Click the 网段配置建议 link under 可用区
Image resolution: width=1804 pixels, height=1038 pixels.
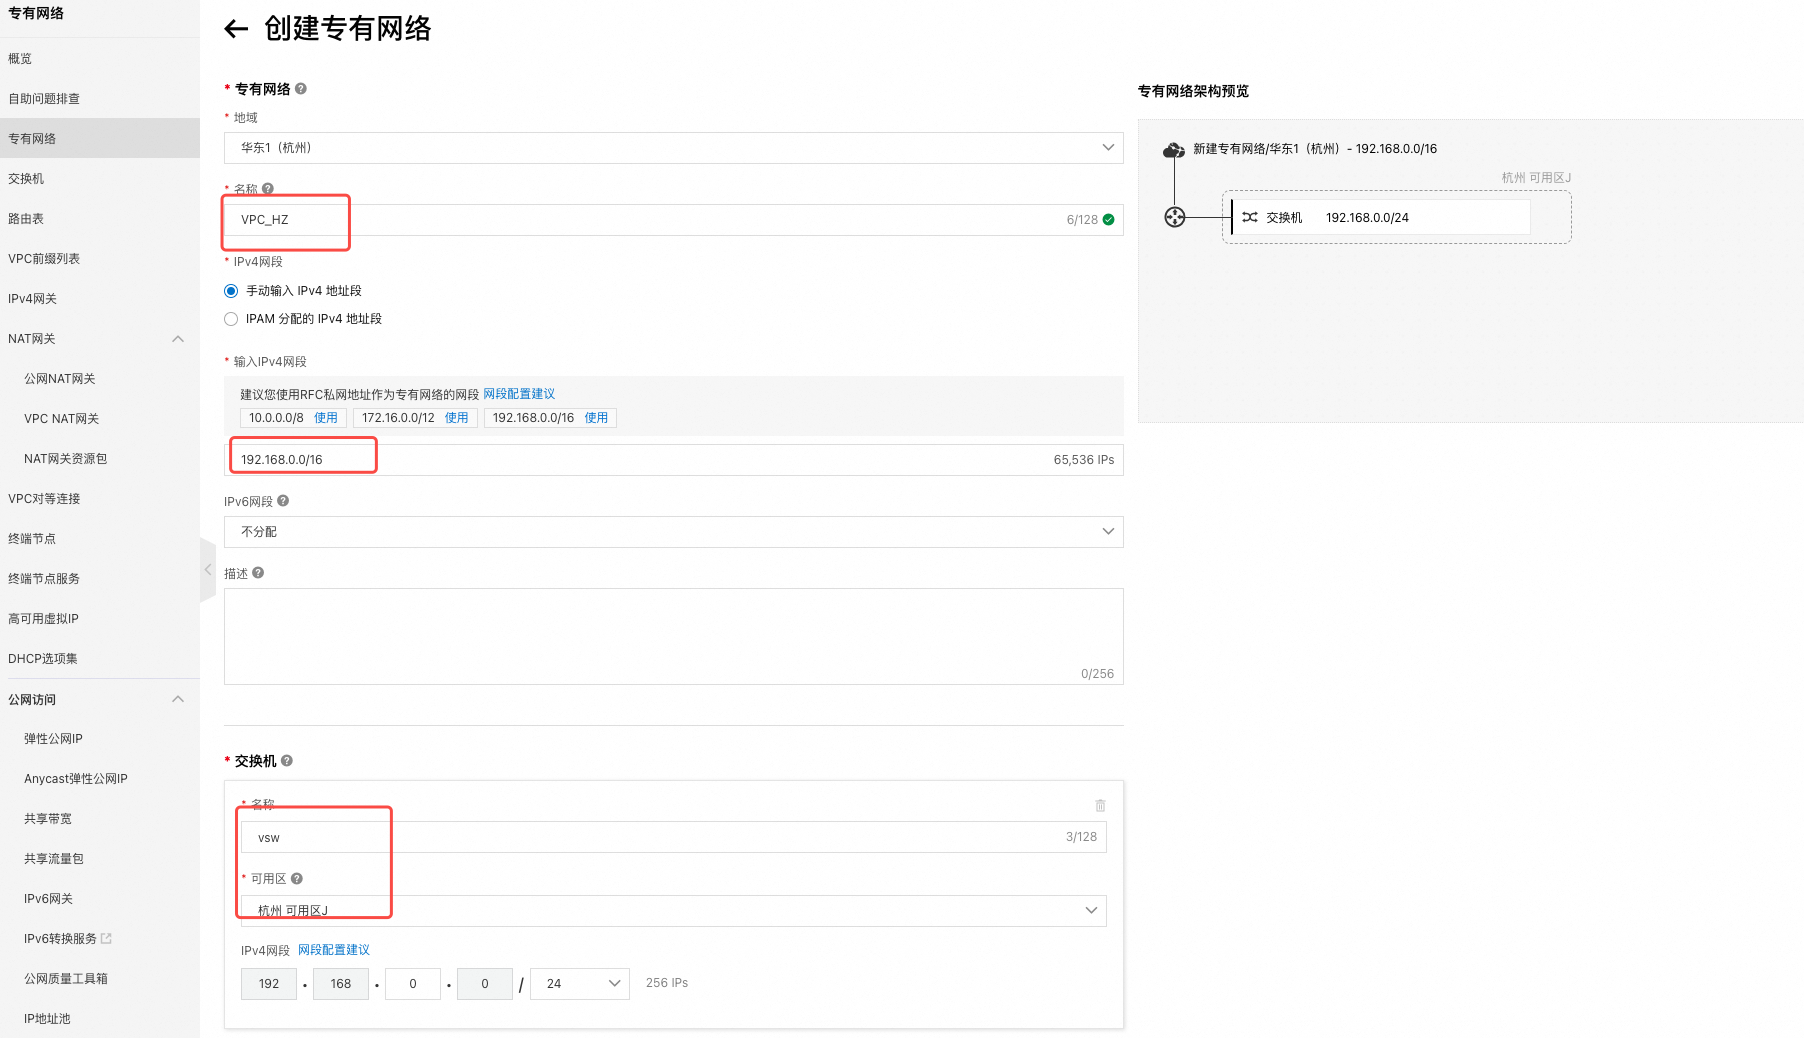[x=334, y=950]
